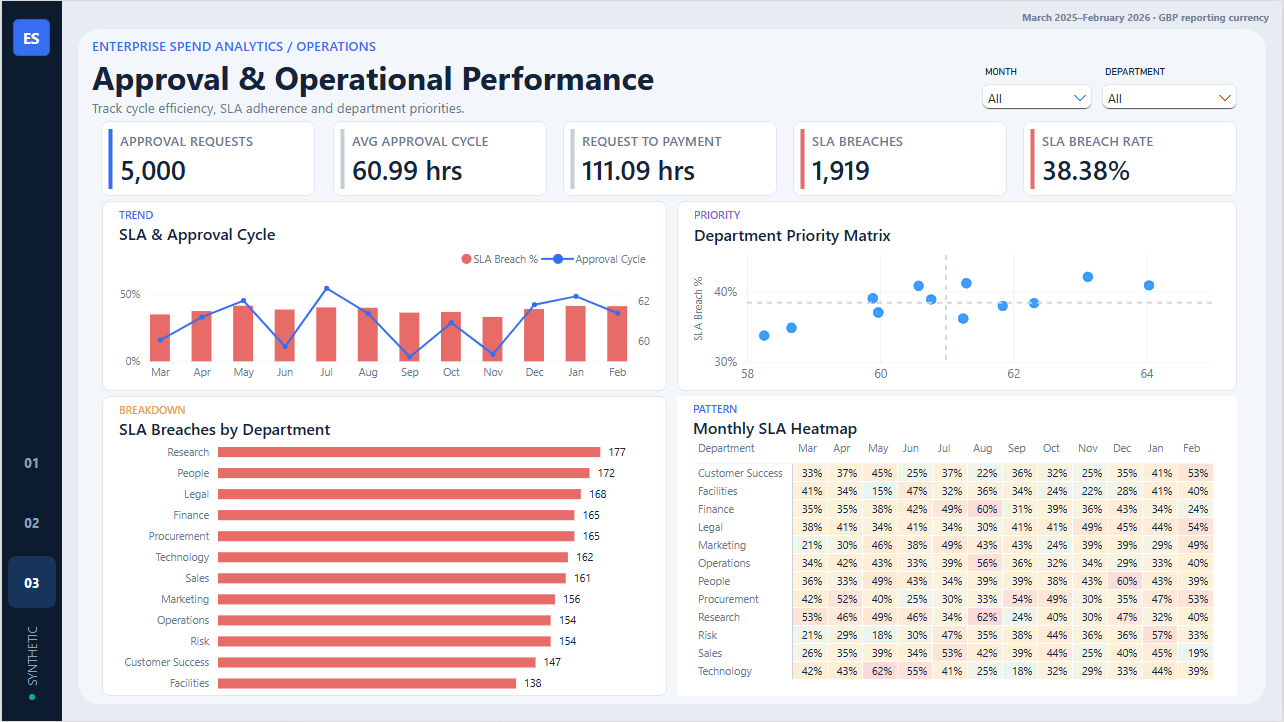Click the Approval Cycle legend marker
The height and width of the screenshot is (722, 1284).
tap(559, 259)
